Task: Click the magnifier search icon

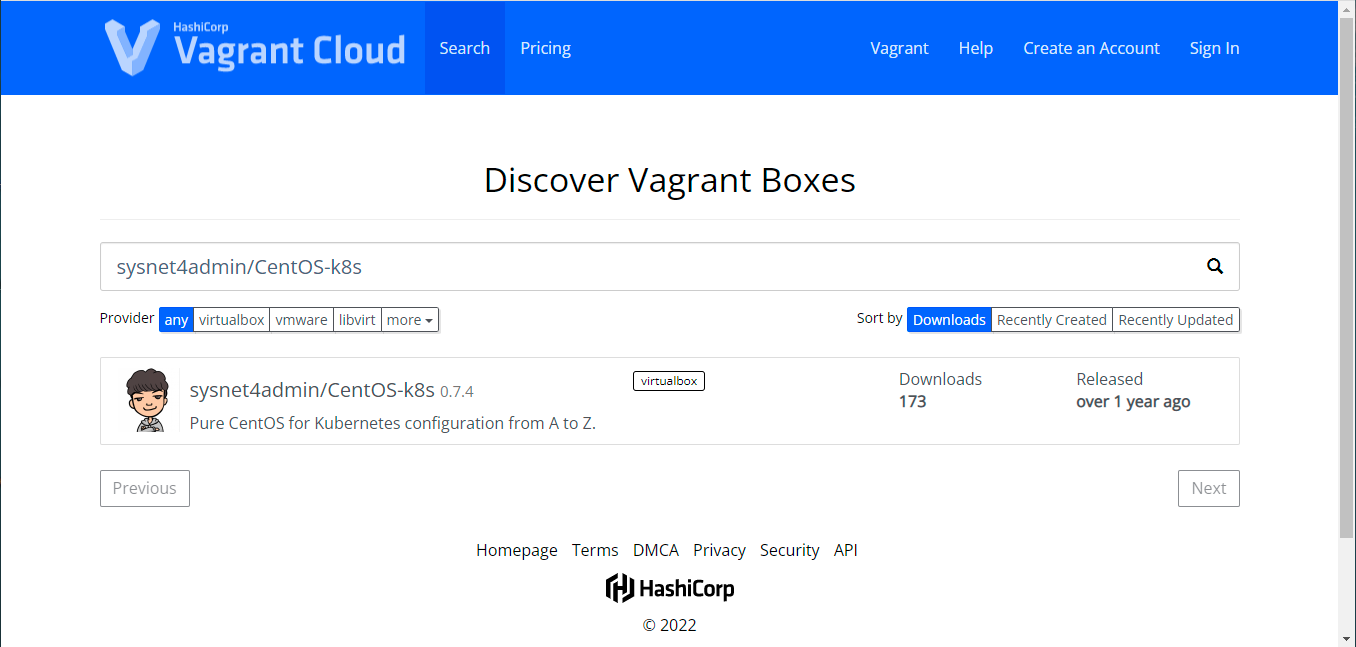Action: pos(1215,266)
